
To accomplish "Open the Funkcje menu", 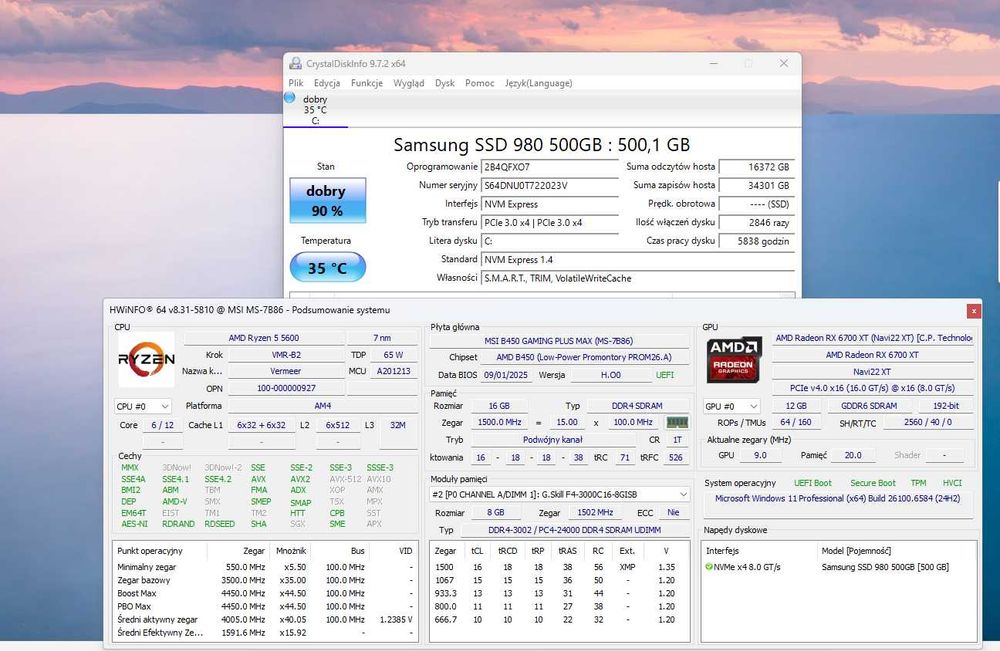I will (367, 83).
